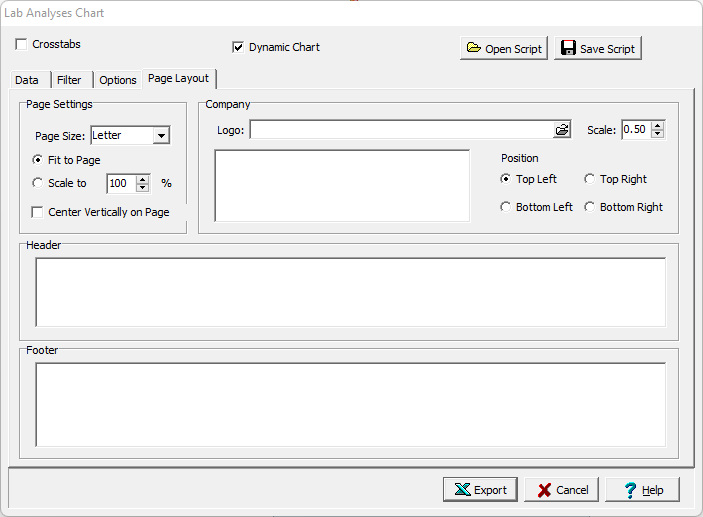703x517 pixels.
Task: Click the Open Script button
Action: click(x=504, y=48)
